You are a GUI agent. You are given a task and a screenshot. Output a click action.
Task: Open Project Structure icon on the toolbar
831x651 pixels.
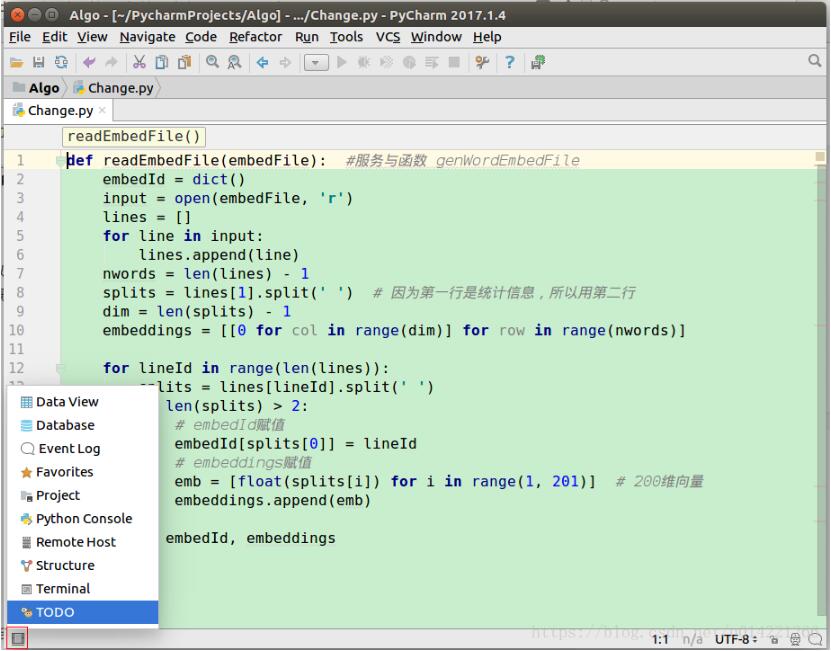click(536, 62)
